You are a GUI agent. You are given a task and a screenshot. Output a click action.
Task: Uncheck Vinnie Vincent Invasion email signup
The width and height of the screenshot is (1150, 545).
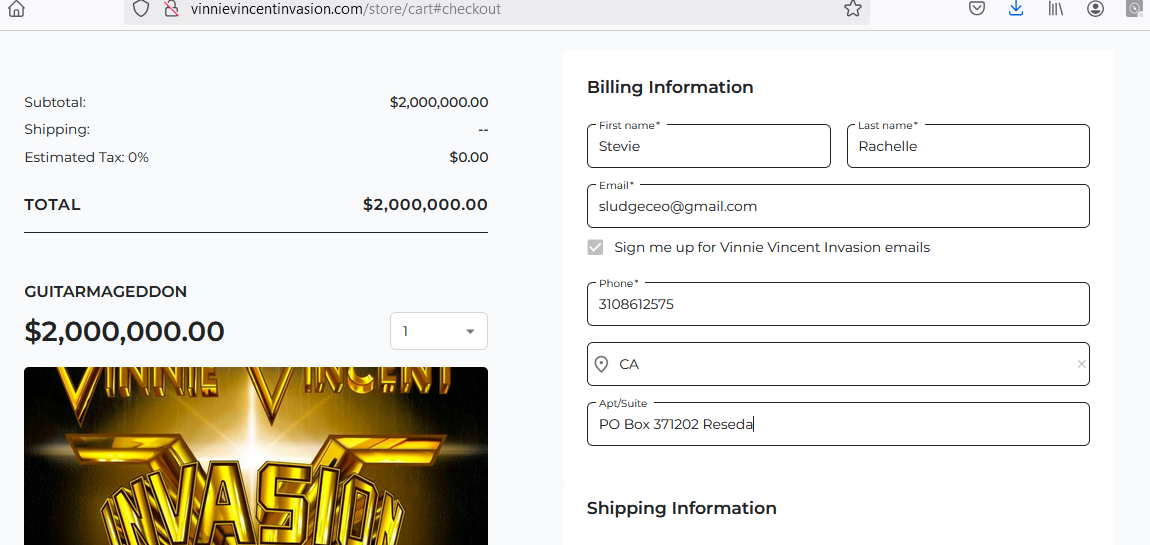coord(596,248)
